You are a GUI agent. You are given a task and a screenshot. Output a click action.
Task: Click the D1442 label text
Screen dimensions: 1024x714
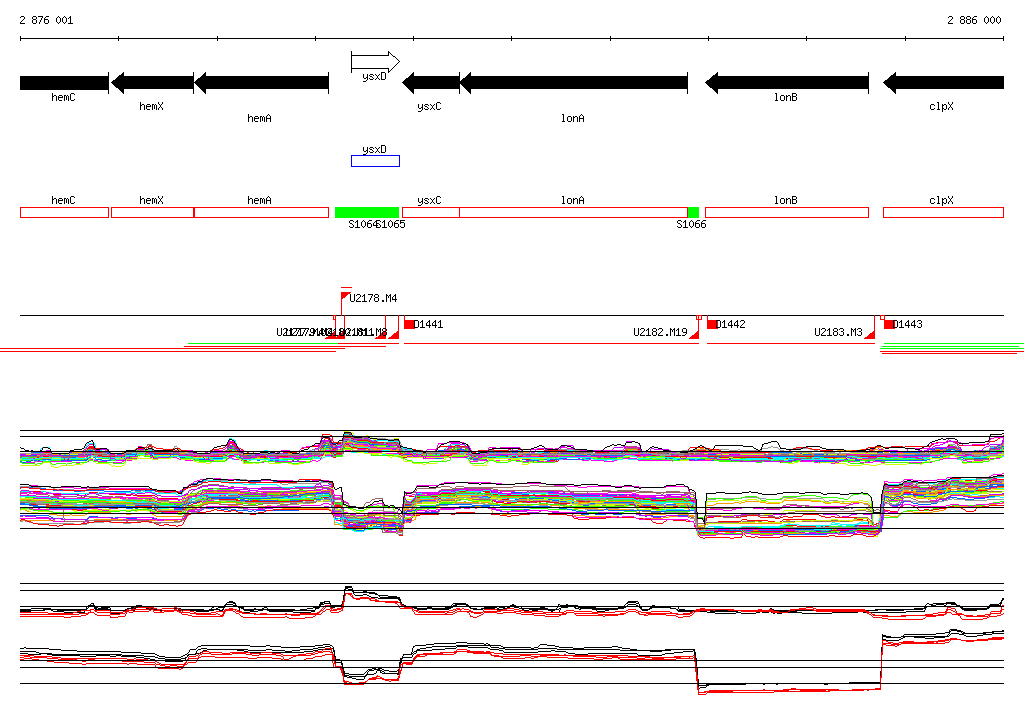pyautogui.click(x=731, y=324)
